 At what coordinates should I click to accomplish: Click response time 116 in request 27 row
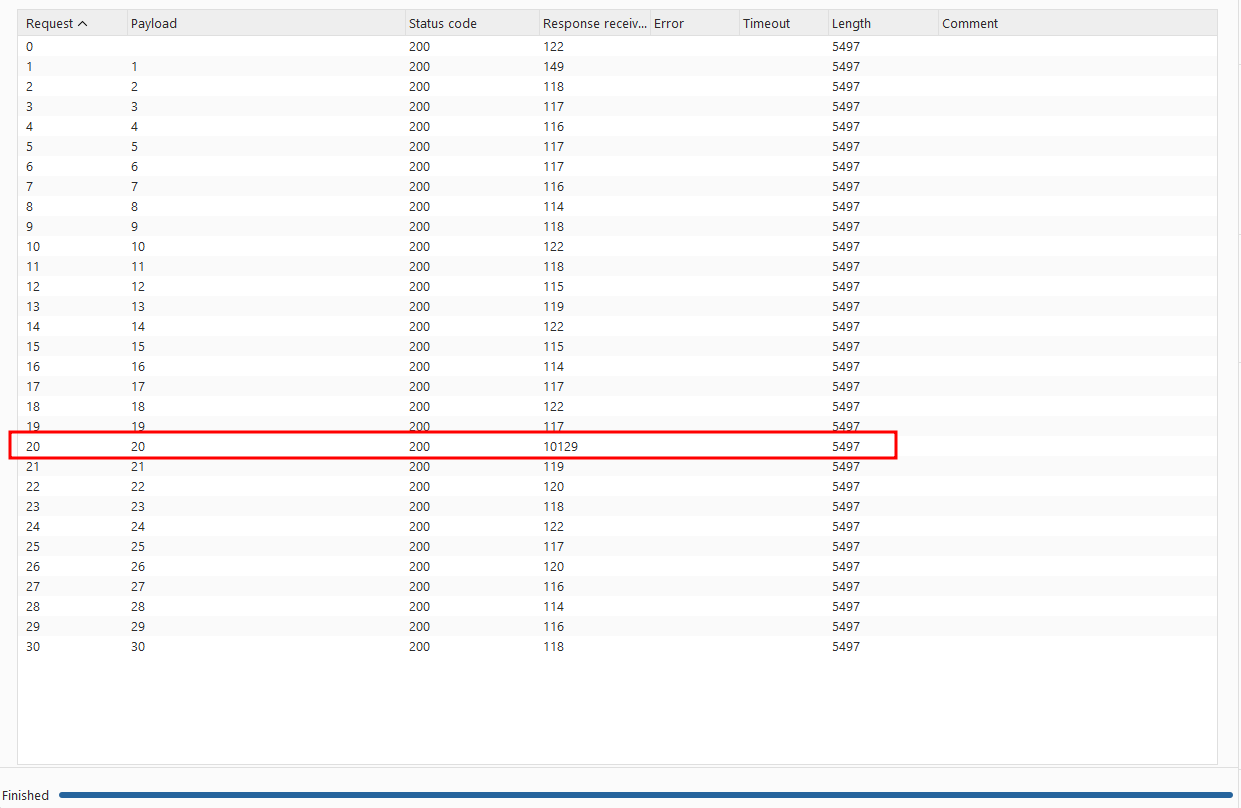point(553,586)
